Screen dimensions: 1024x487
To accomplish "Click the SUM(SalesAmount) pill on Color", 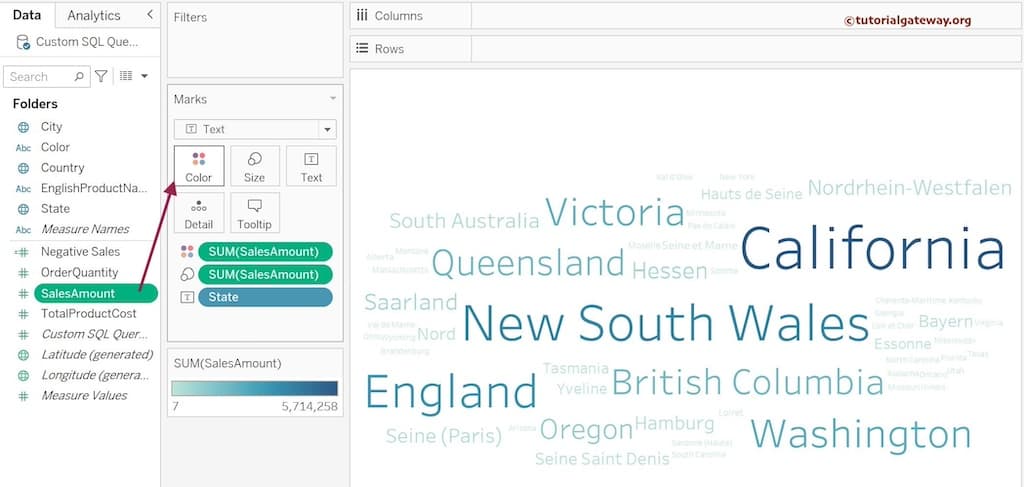I will tap(265, 251).
